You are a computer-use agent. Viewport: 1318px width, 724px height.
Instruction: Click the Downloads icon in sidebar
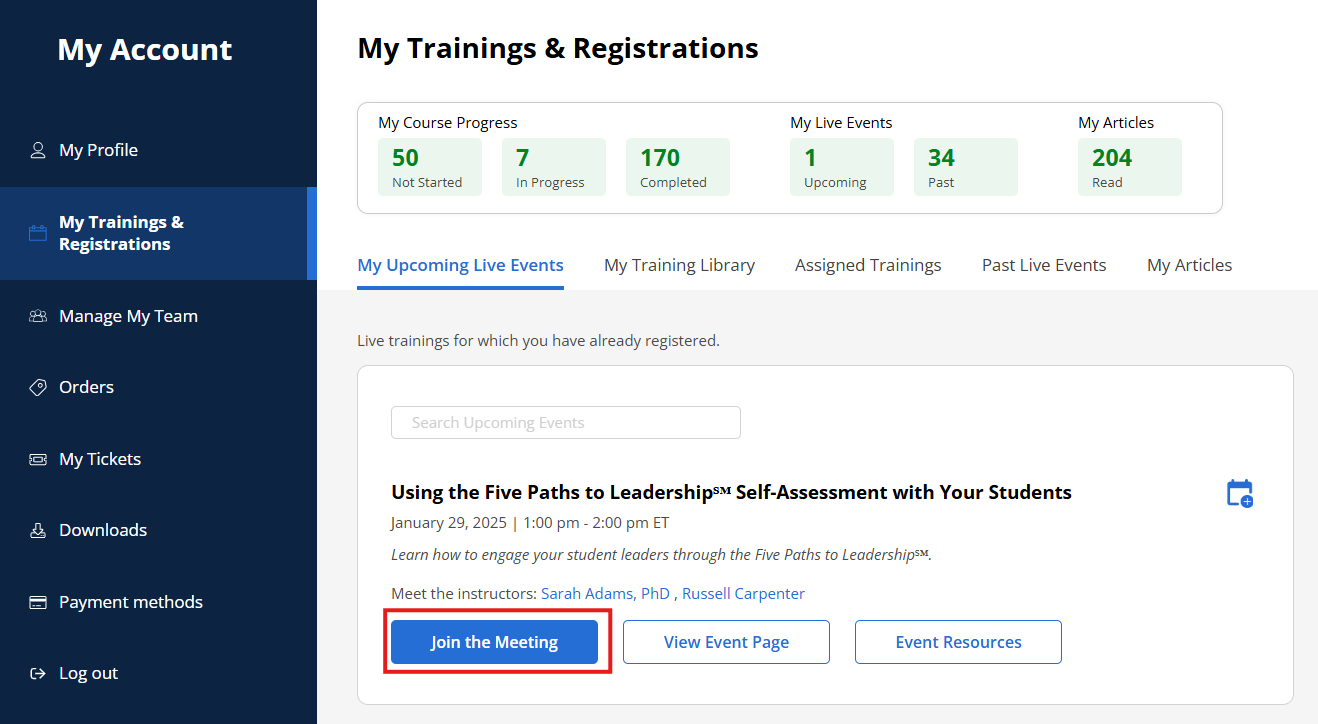pyautogui.click(x=38, y=530)
